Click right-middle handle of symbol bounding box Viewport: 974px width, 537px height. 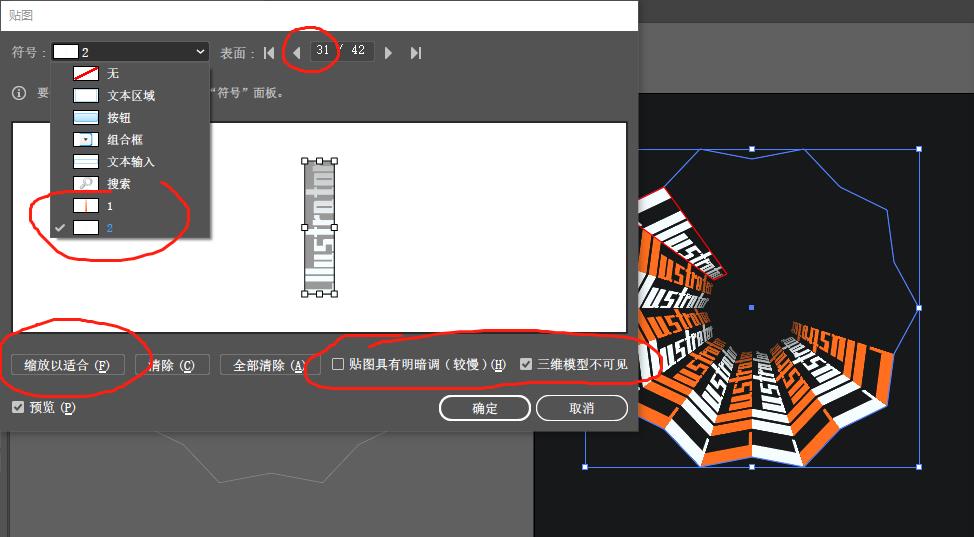(x=334, y=227)
